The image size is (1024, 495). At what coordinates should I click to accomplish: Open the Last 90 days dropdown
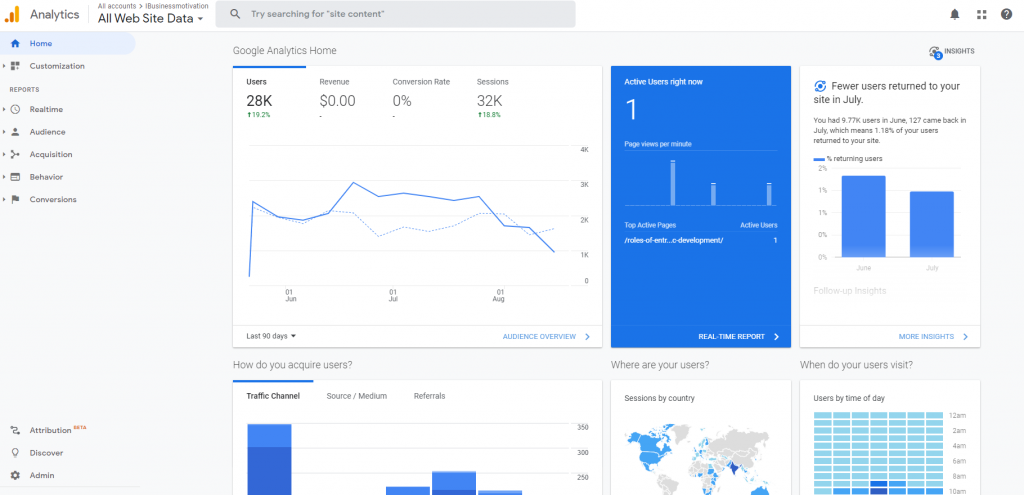(x=271, y=336)
